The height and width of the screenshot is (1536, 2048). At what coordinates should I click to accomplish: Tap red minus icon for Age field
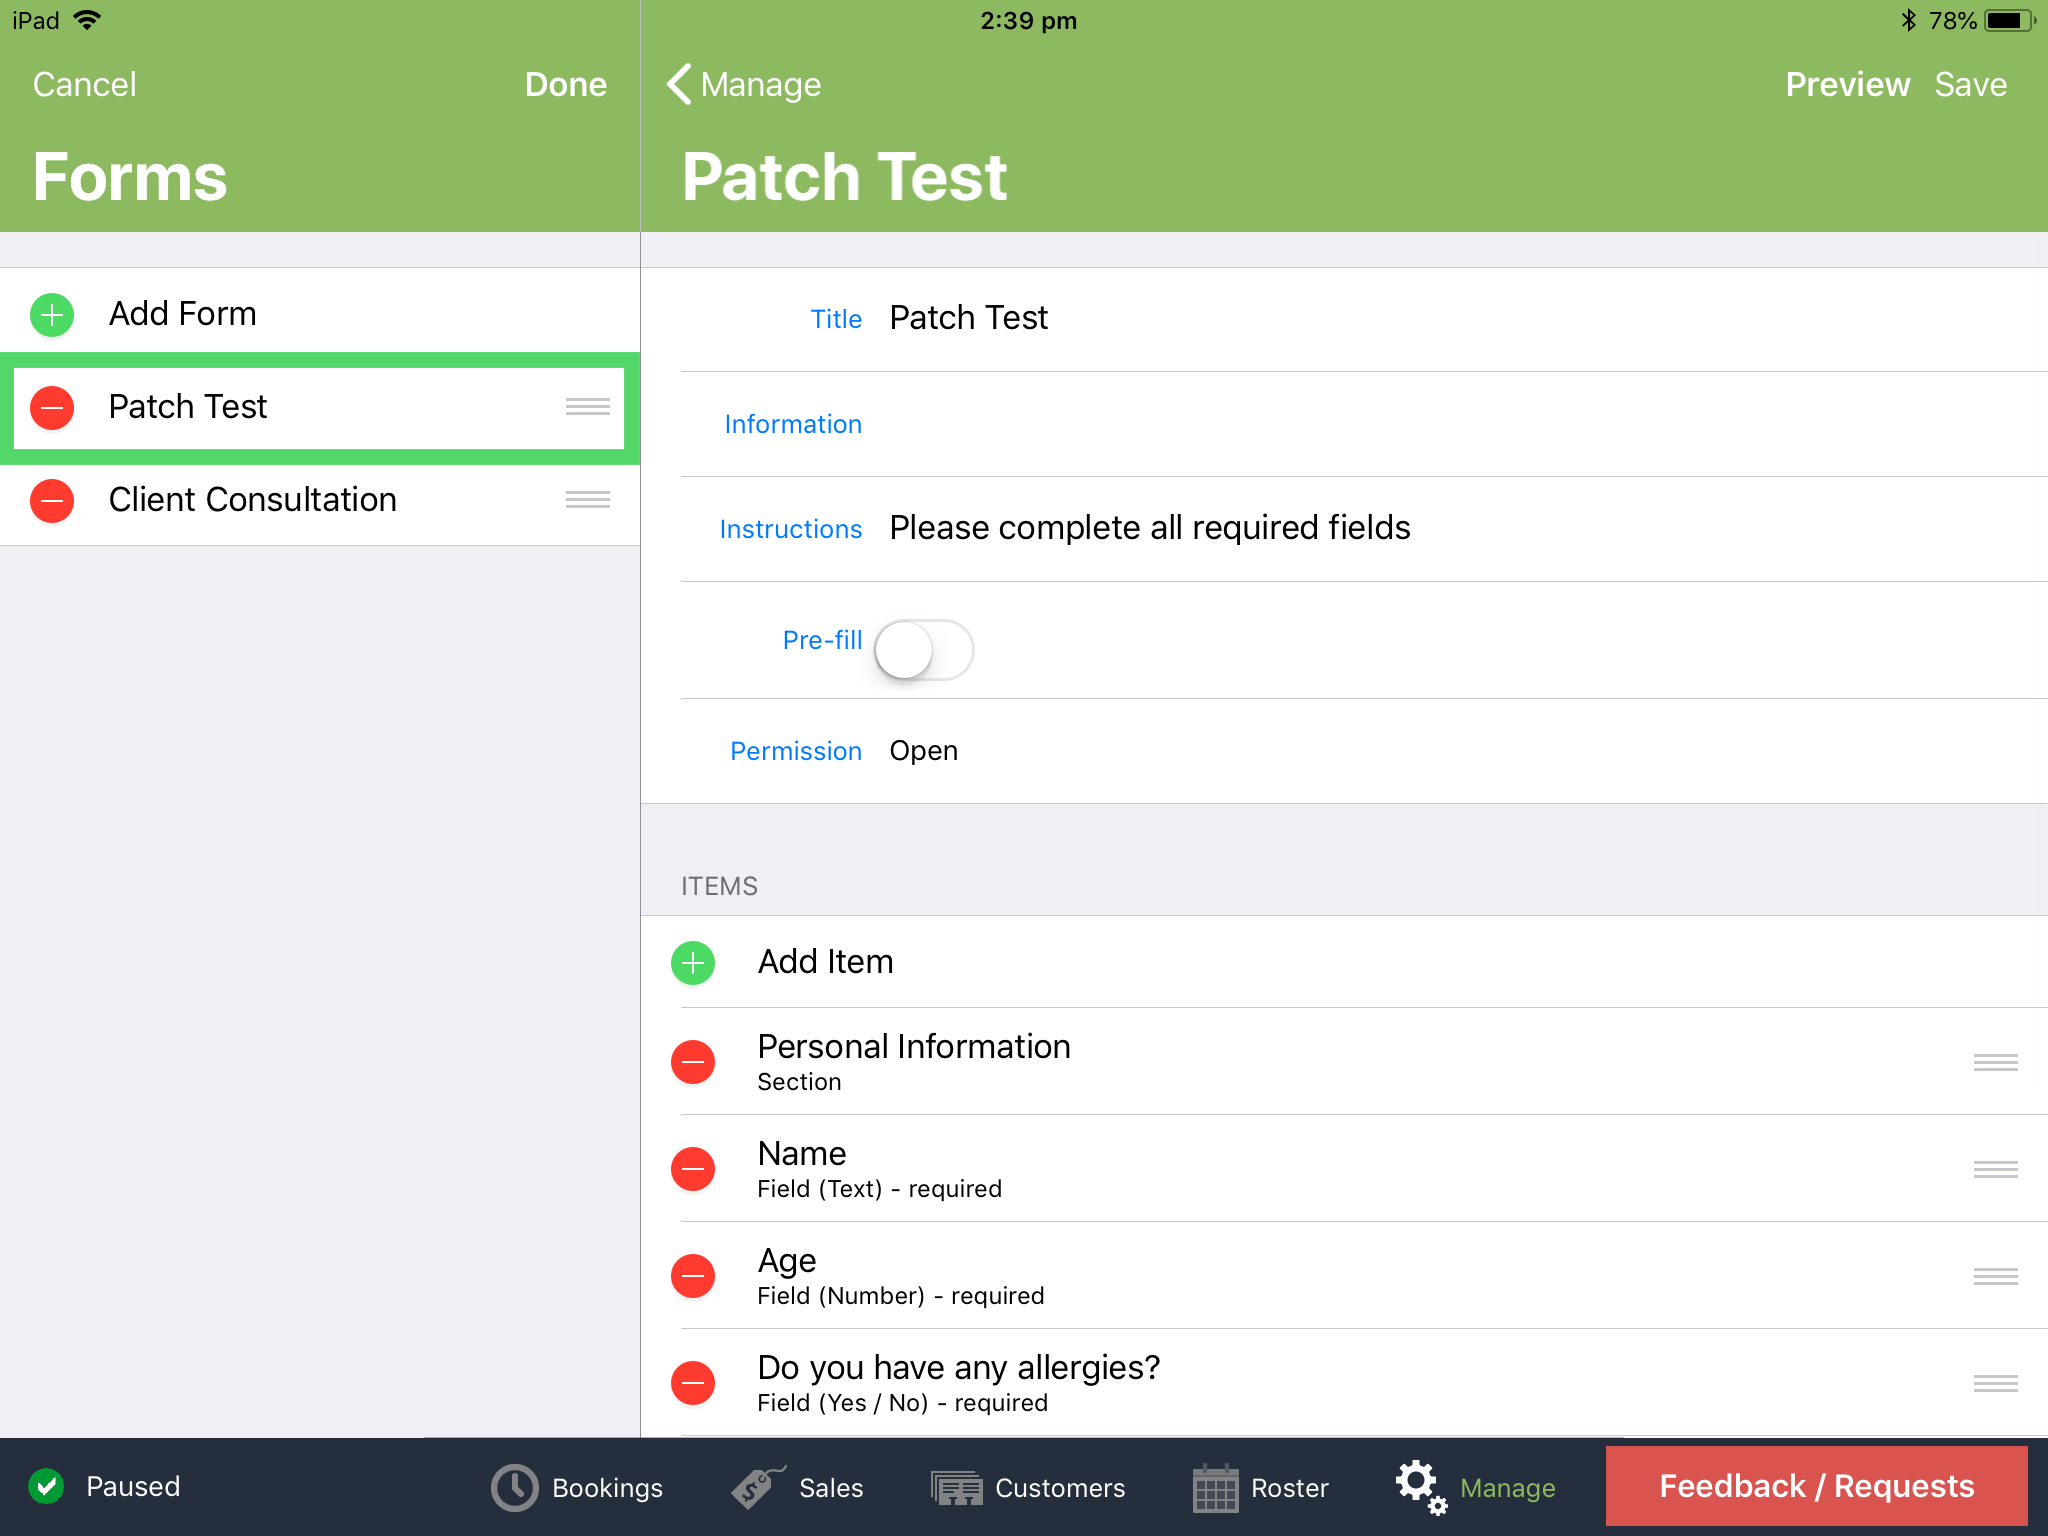click(x=693, y=1276)
